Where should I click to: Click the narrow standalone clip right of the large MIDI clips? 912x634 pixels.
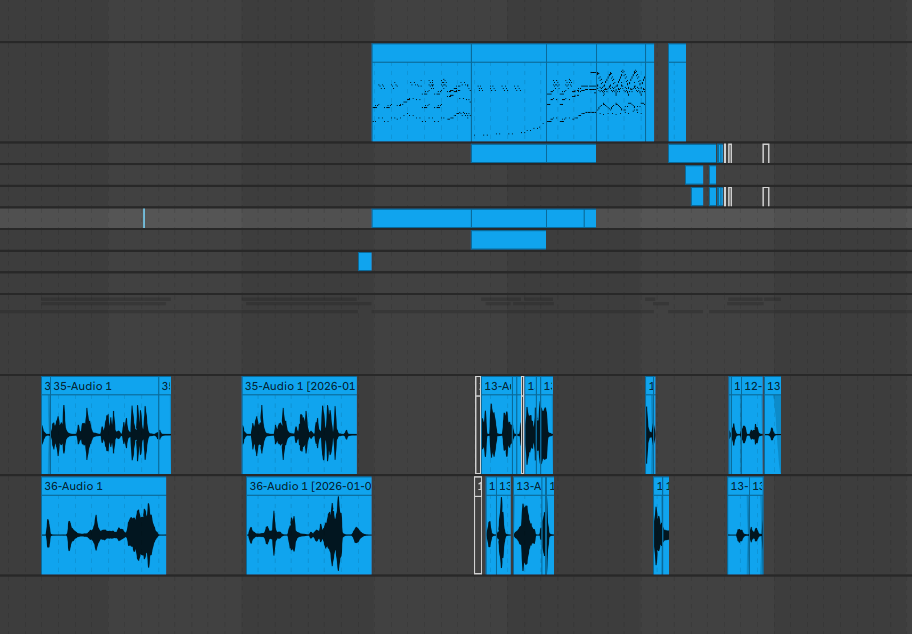click(x=677, y=92)
